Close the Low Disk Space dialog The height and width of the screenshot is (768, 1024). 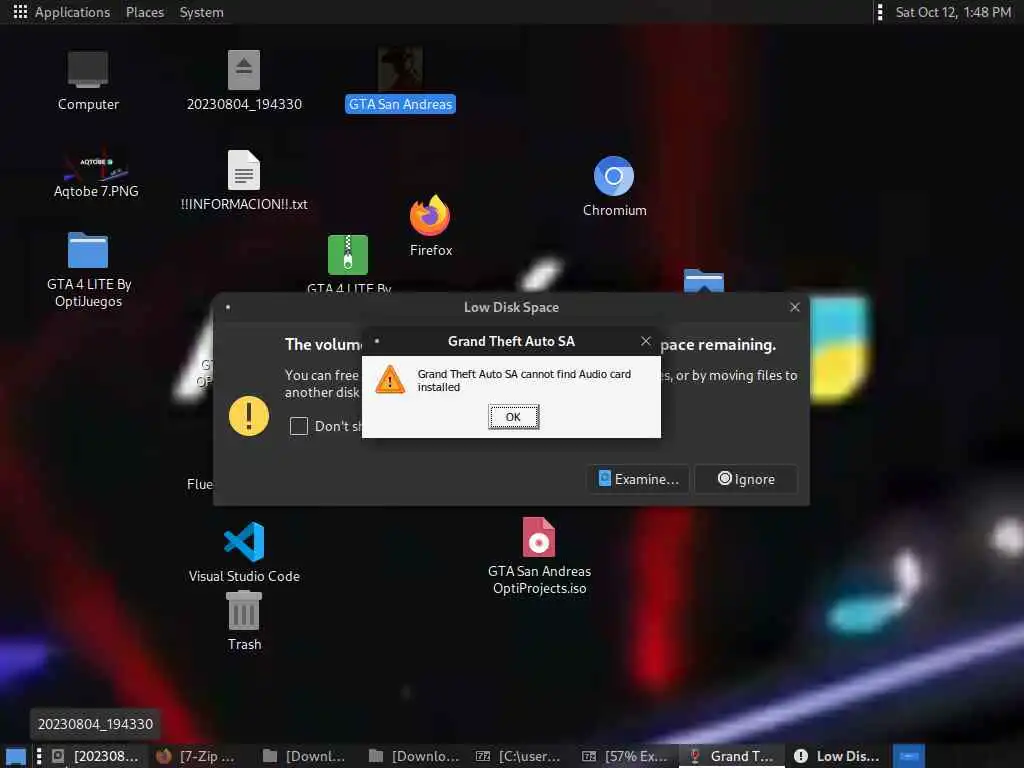click(x=794, y=307)
